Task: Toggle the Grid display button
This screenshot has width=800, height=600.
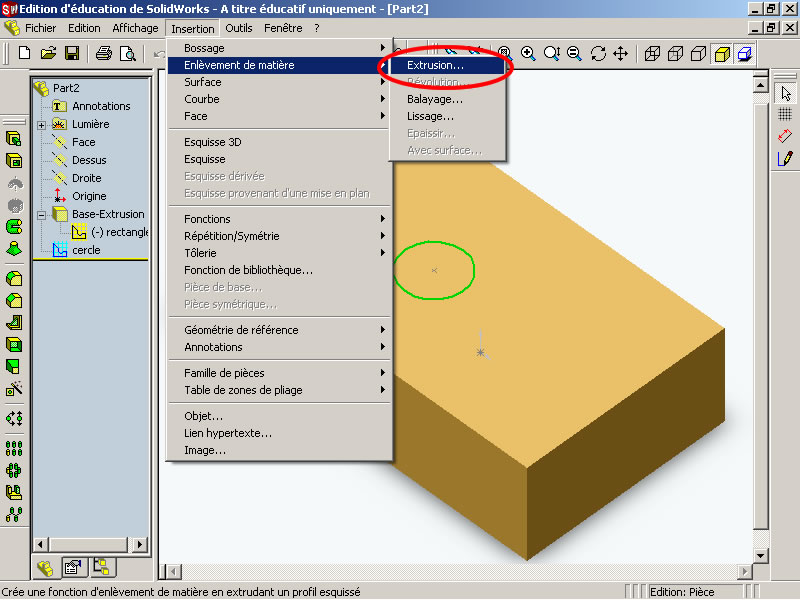Action: (785, 114)
